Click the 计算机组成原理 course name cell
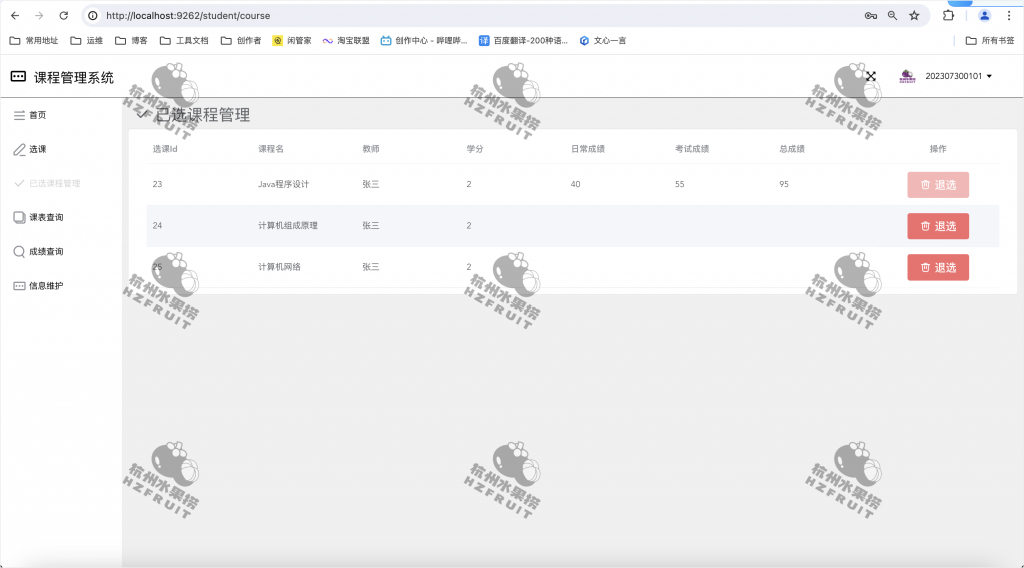1024x568 pixels. point(288,225)
